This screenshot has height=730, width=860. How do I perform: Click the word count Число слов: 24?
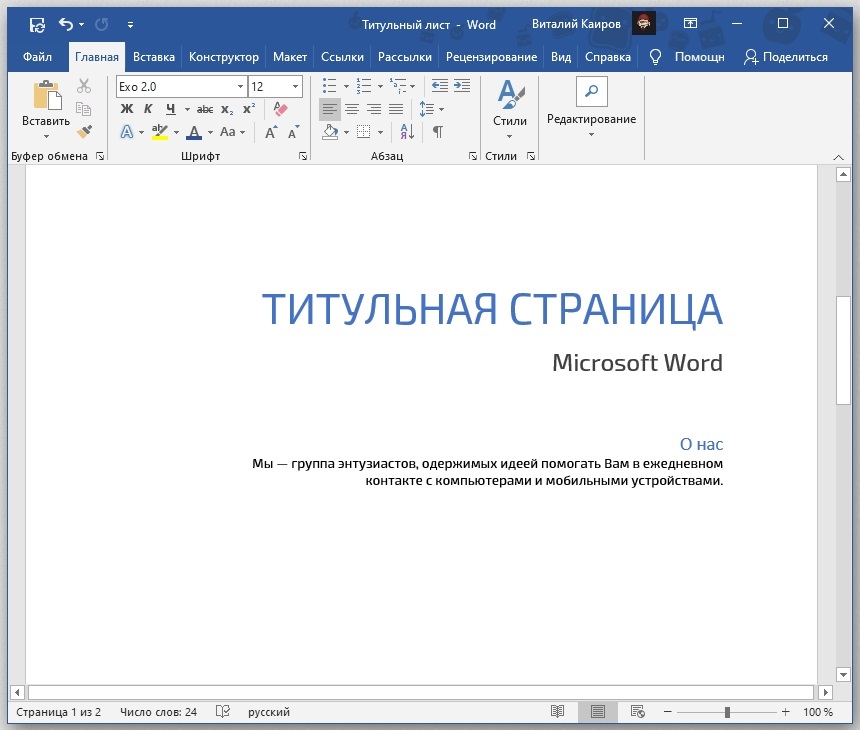[x=158, y=712]
